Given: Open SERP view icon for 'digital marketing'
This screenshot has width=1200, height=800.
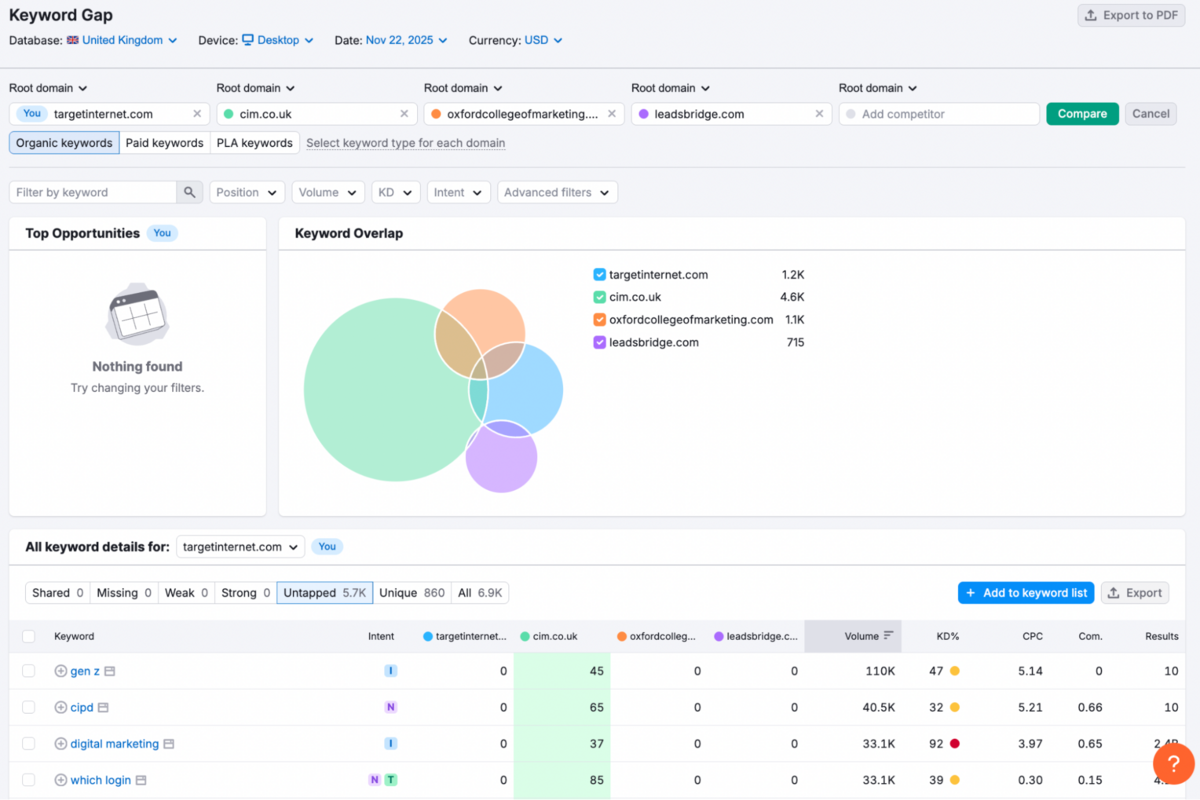Looking at the screenshot, I should (169, 744).
